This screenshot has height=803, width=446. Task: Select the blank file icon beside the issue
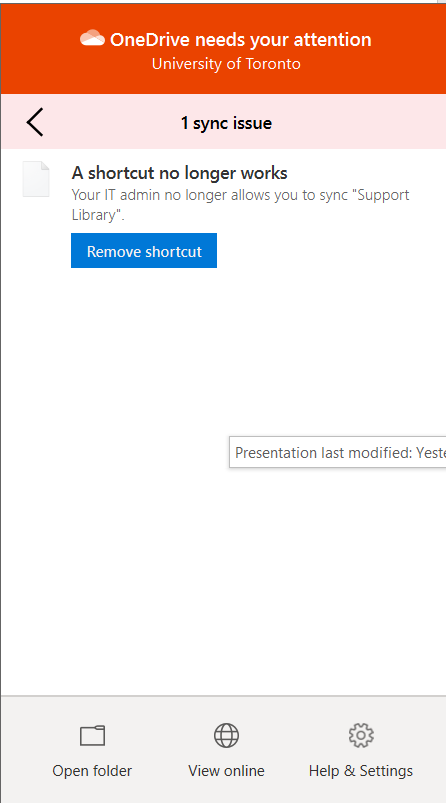(36, 179)
